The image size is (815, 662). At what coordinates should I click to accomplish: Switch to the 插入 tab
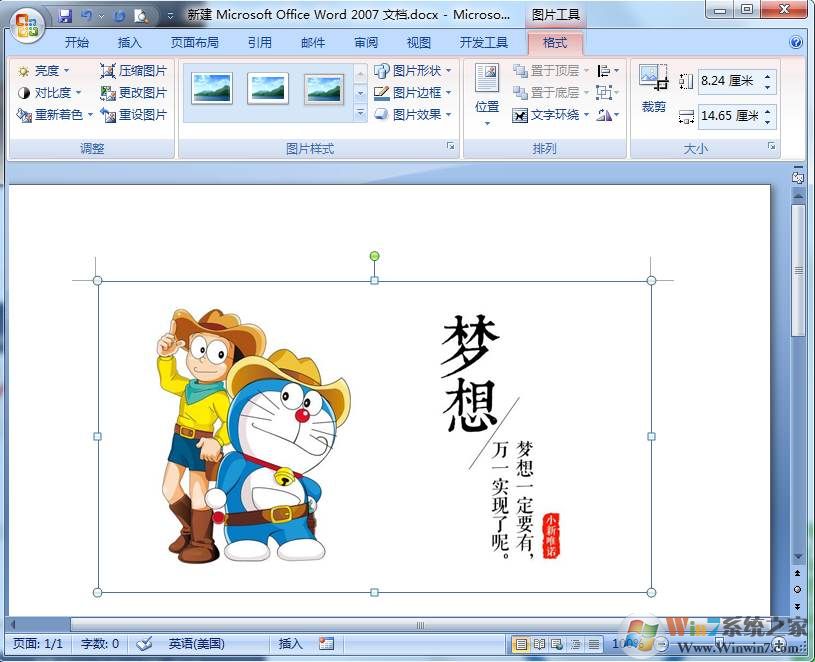coord(130,43)
